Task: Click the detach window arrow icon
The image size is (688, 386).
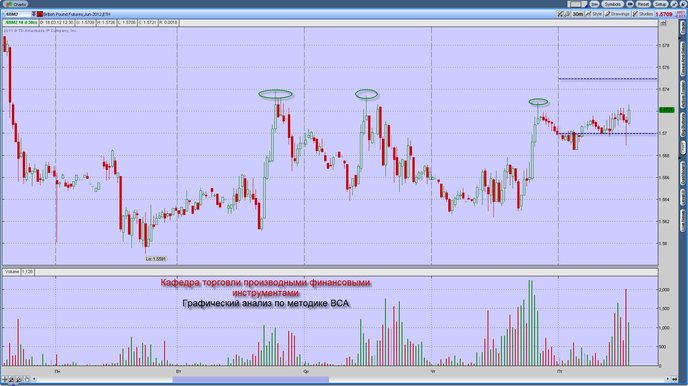Action: click(674, 4)
